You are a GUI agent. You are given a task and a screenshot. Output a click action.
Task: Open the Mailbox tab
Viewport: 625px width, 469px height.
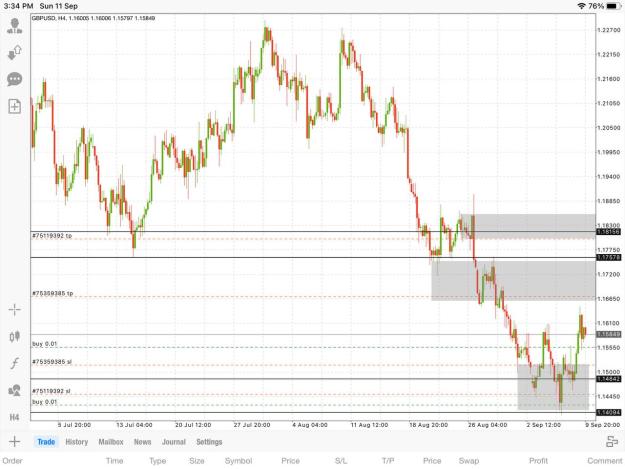111,442
